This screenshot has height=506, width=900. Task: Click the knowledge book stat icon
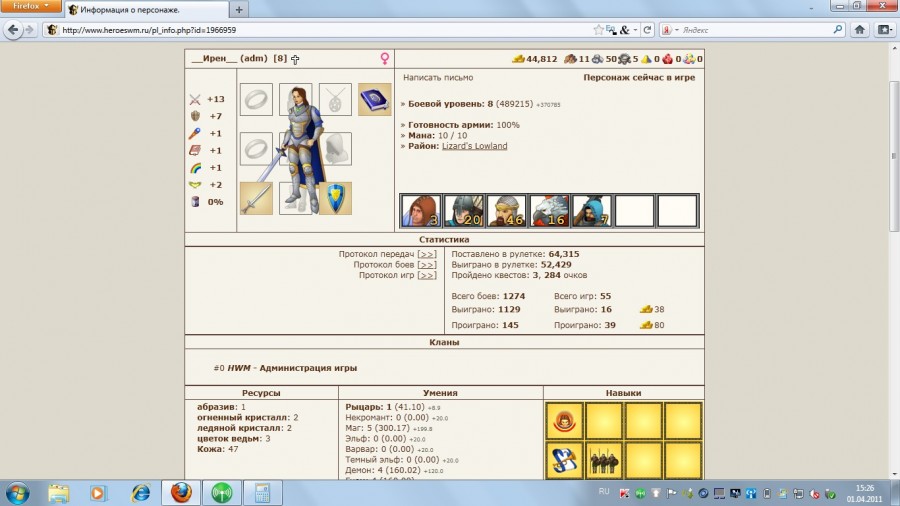[195, 150]
